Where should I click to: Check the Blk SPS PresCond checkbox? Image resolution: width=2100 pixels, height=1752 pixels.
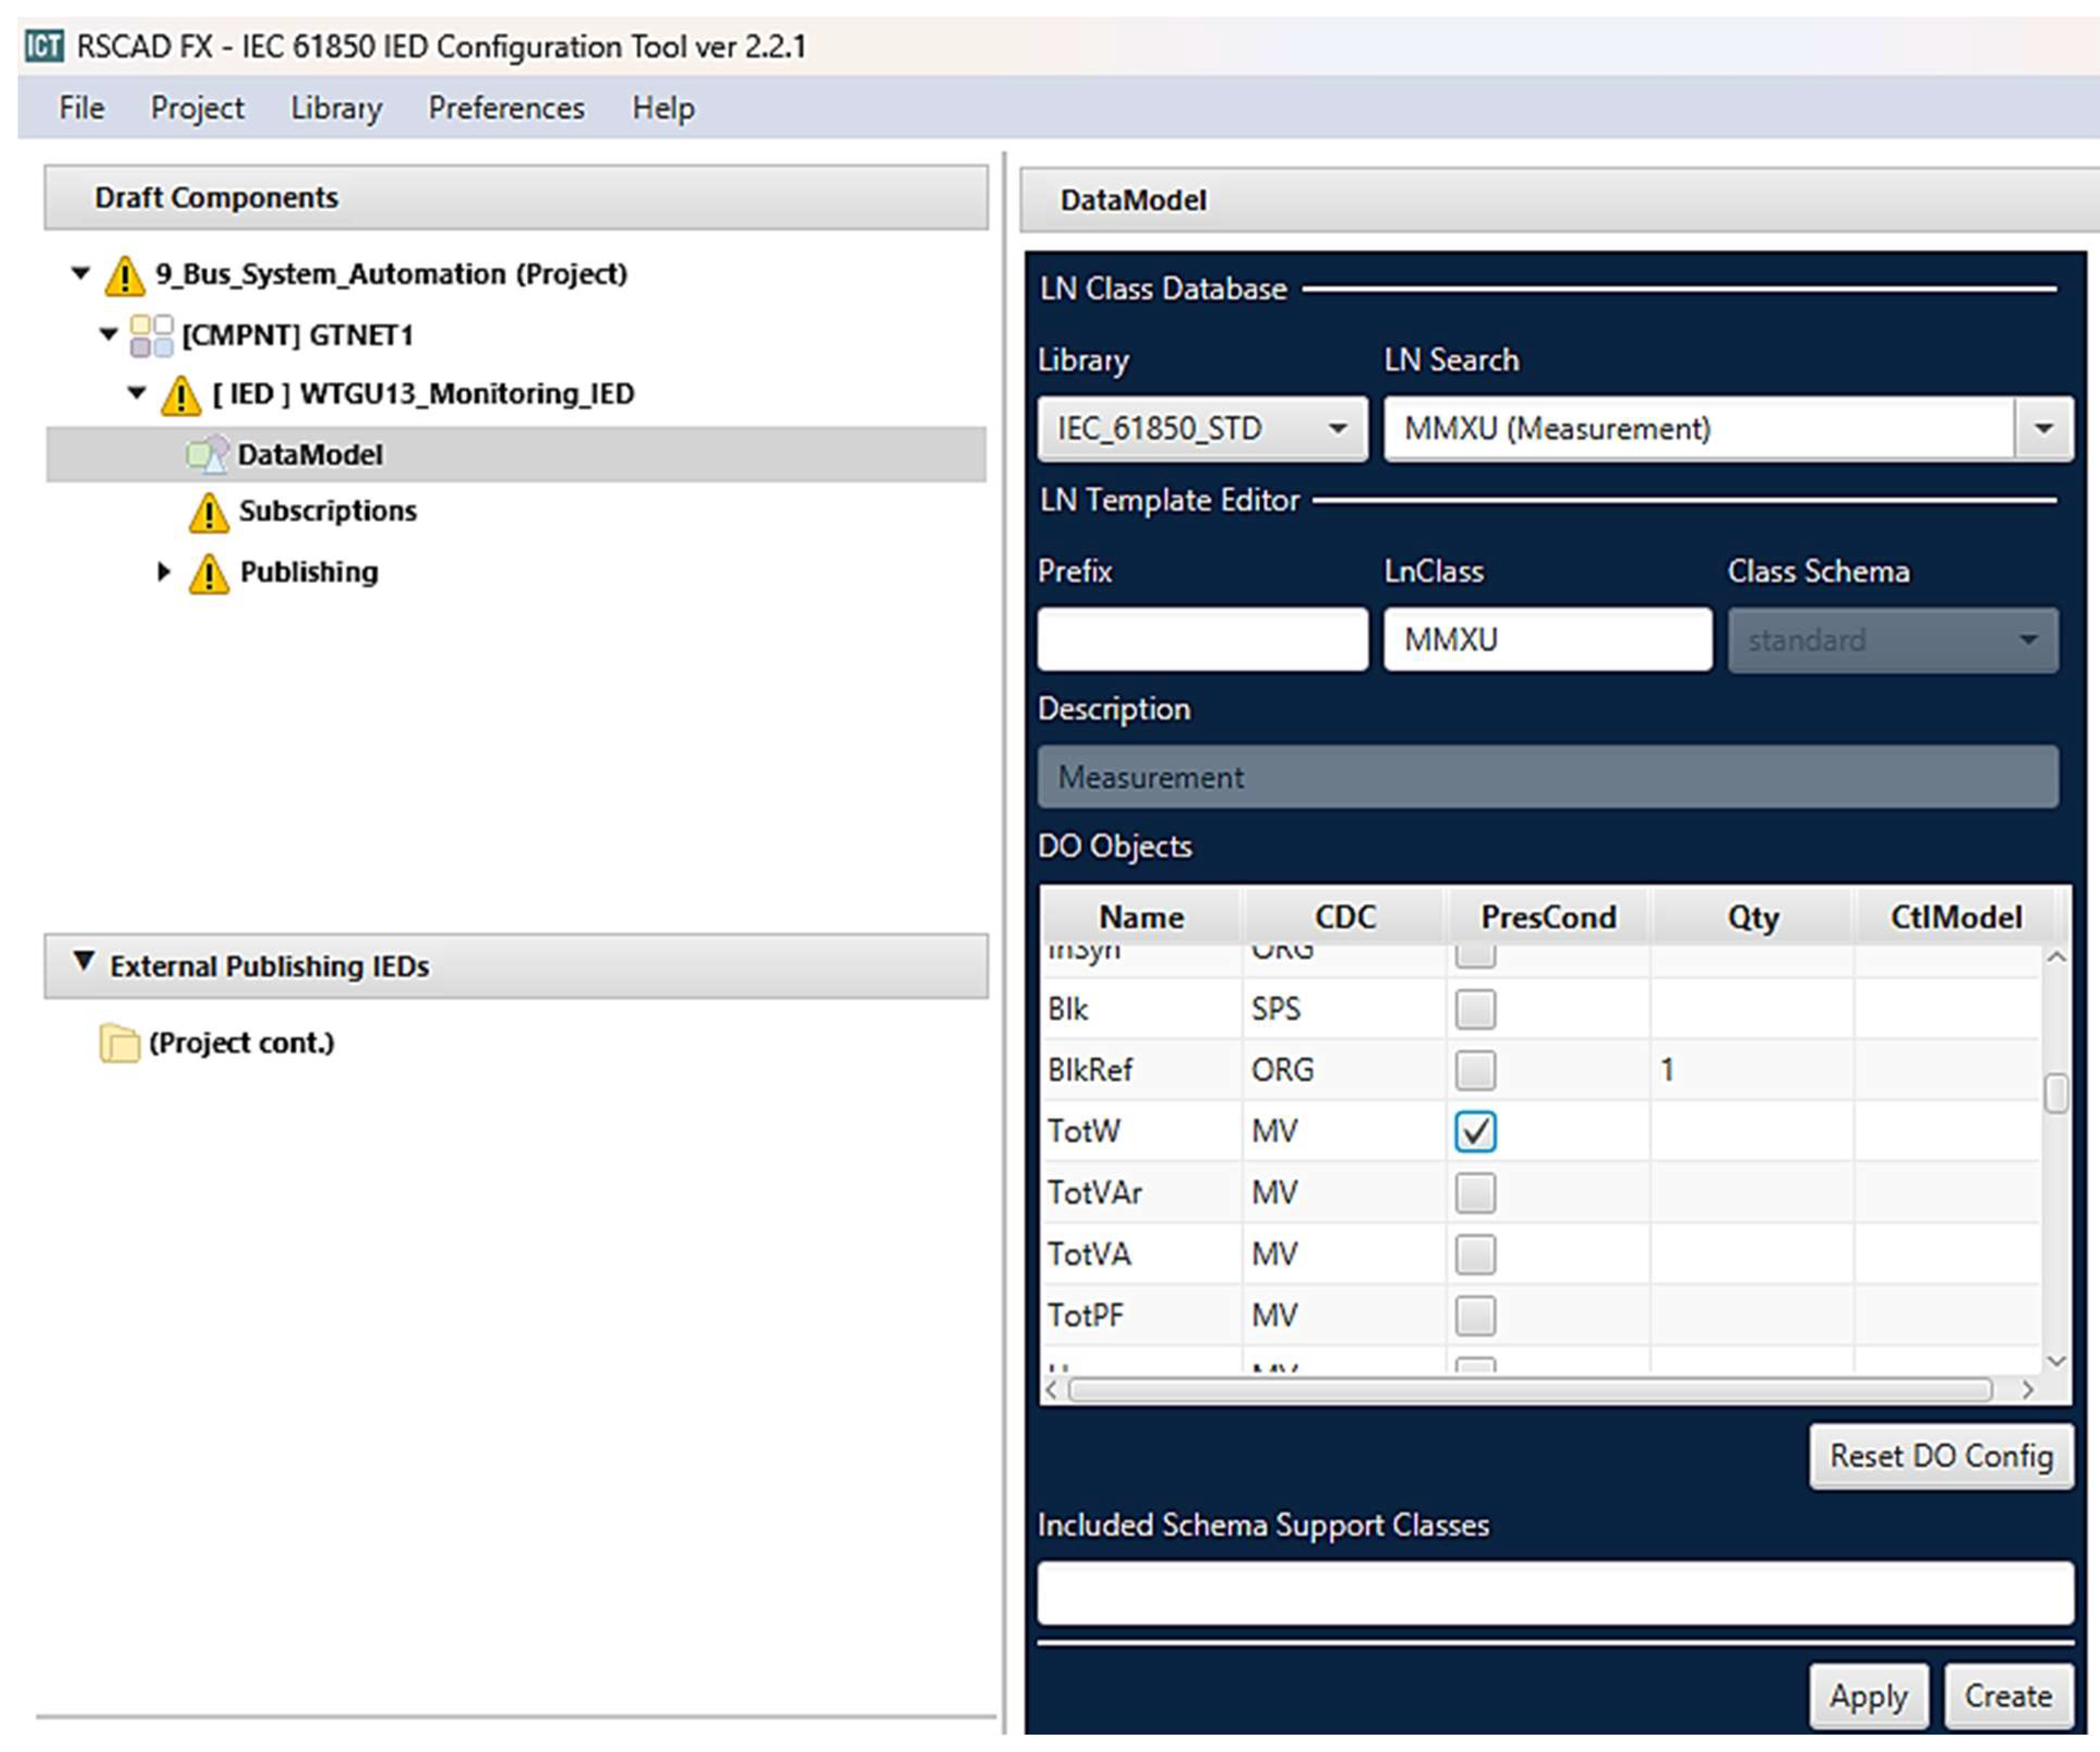click(x=1475, y=1009)
